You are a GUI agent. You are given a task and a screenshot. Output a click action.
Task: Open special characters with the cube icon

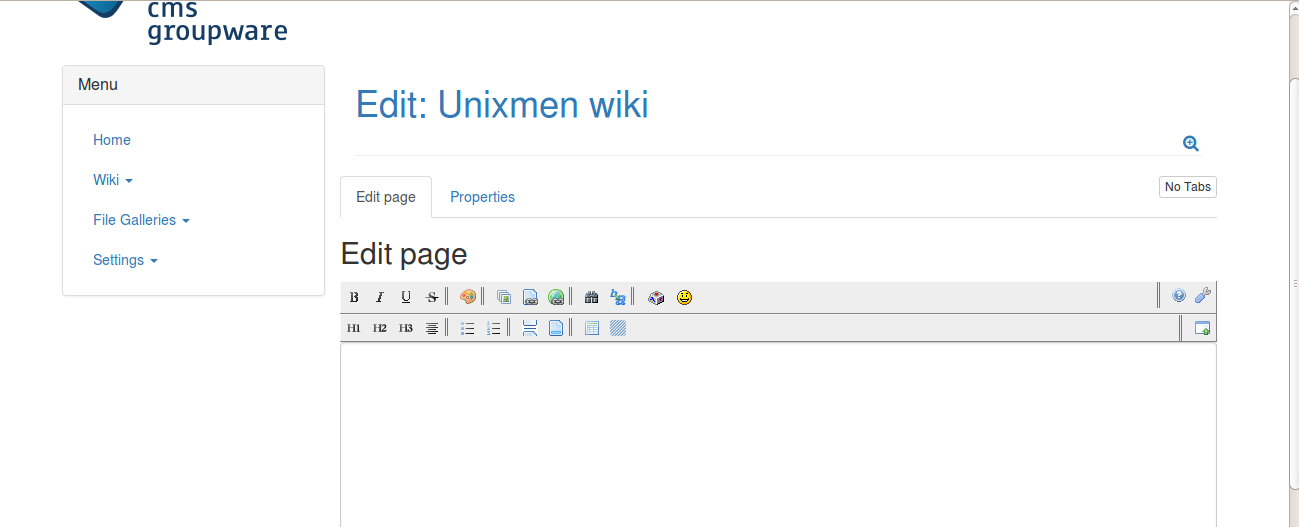(x=656, y=297)
